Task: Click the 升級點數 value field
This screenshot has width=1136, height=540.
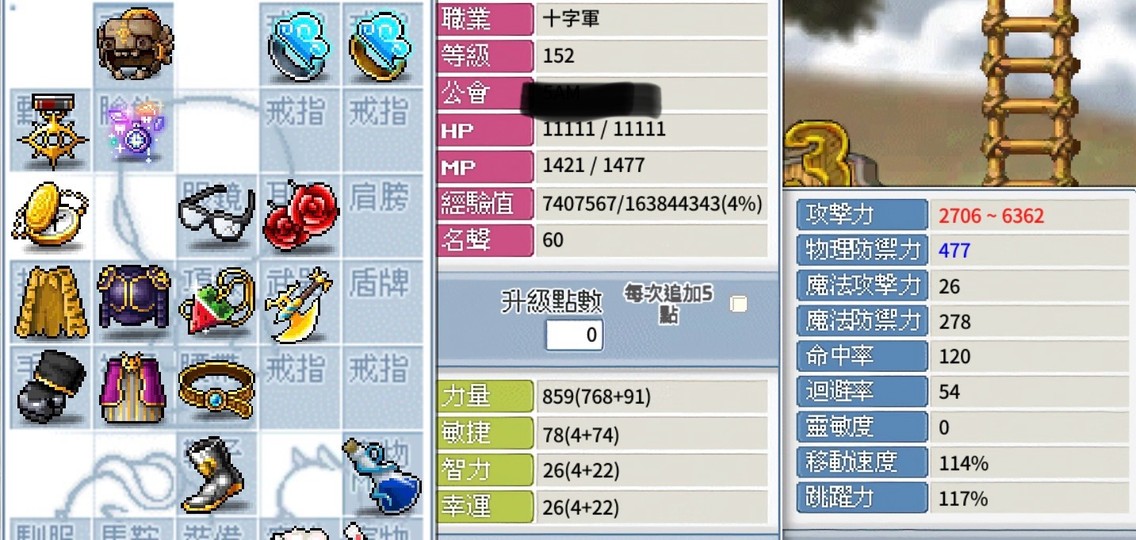Action: point(574,335)
